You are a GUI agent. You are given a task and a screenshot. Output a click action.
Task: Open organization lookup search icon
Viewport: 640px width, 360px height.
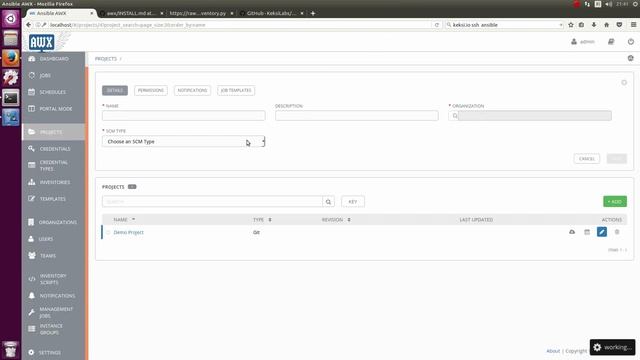click(454, 116)
